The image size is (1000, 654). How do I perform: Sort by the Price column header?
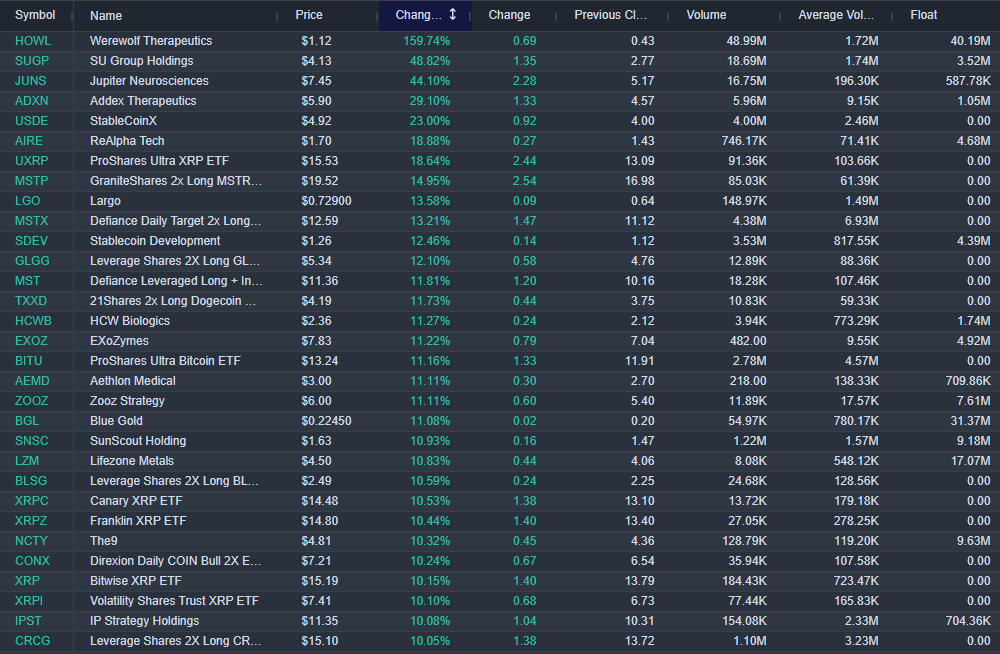click(x=309, y=15)
